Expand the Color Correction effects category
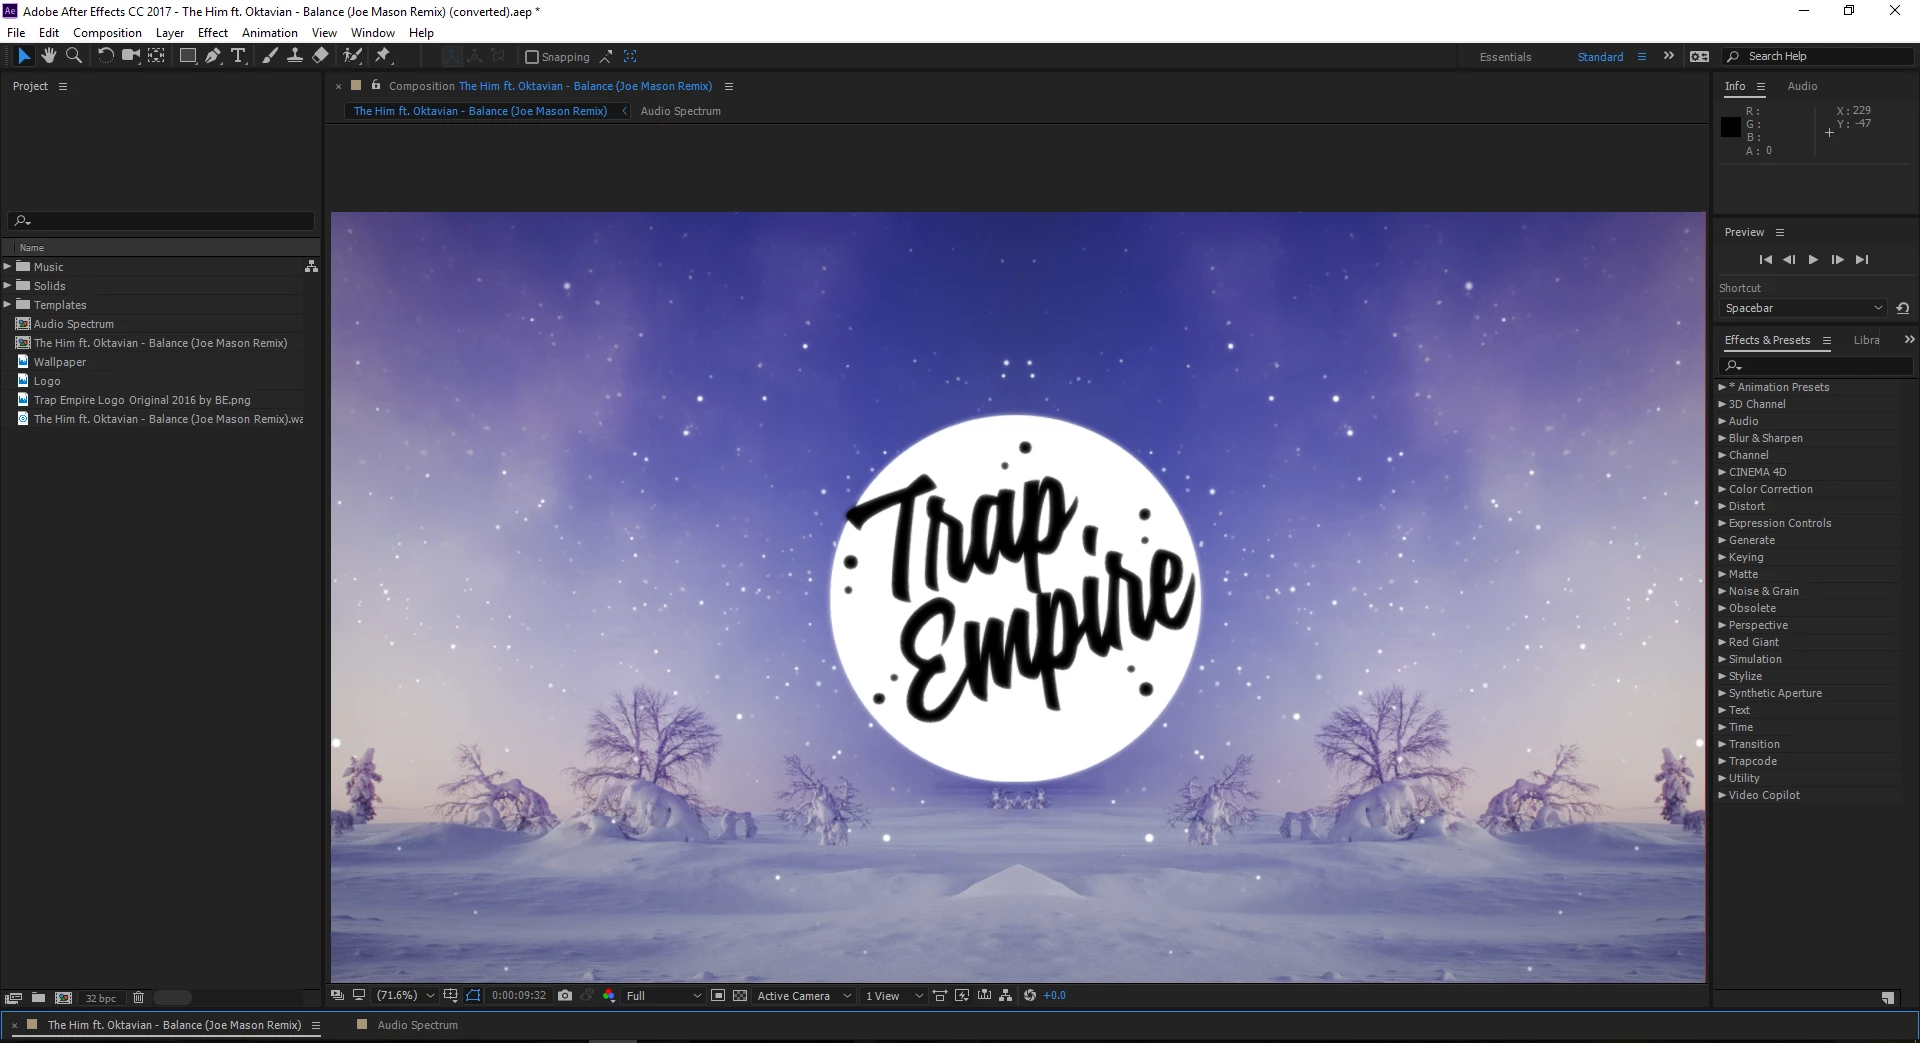 [x=1722, y=489]
